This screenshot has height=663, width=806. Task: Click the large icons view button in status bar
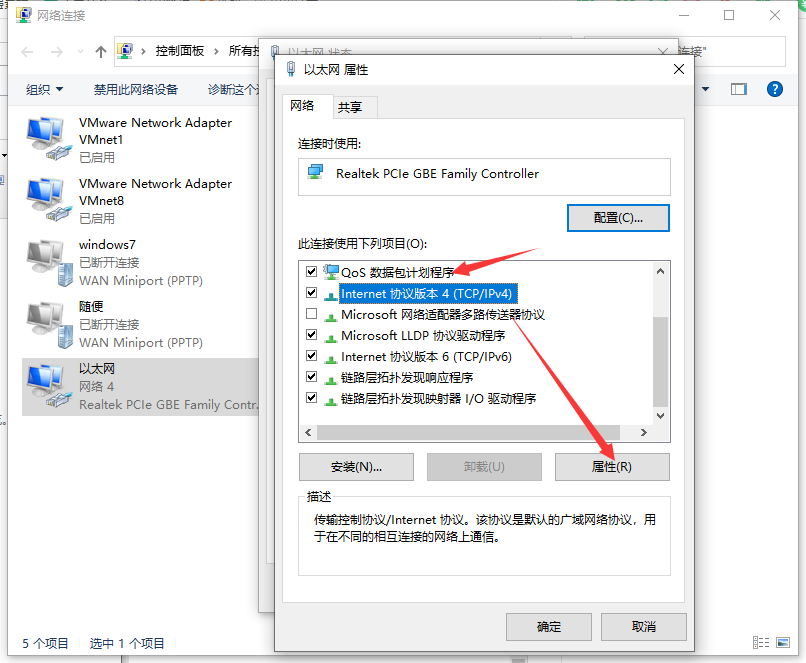pos(783,642)
